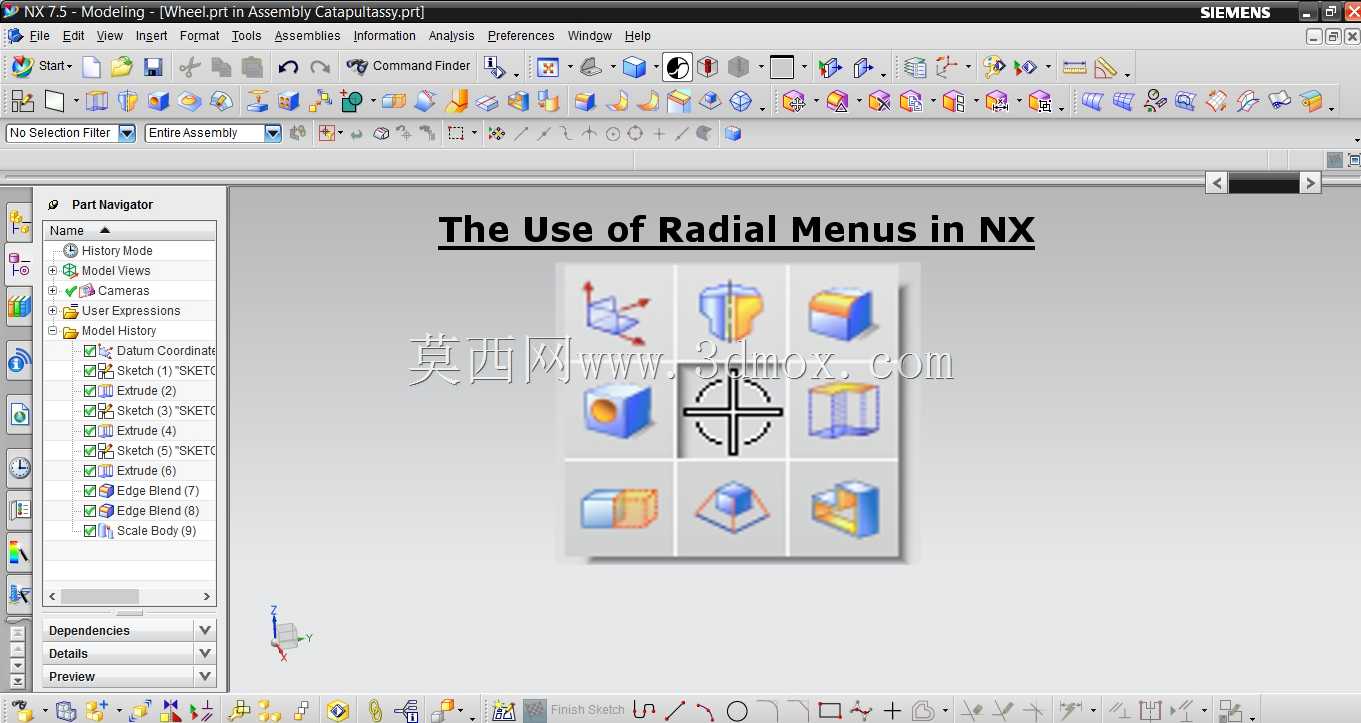1361x723 pixels.
Task: Click the Extrude icon on the feature toolbar
Action: [x=96, y=101]
